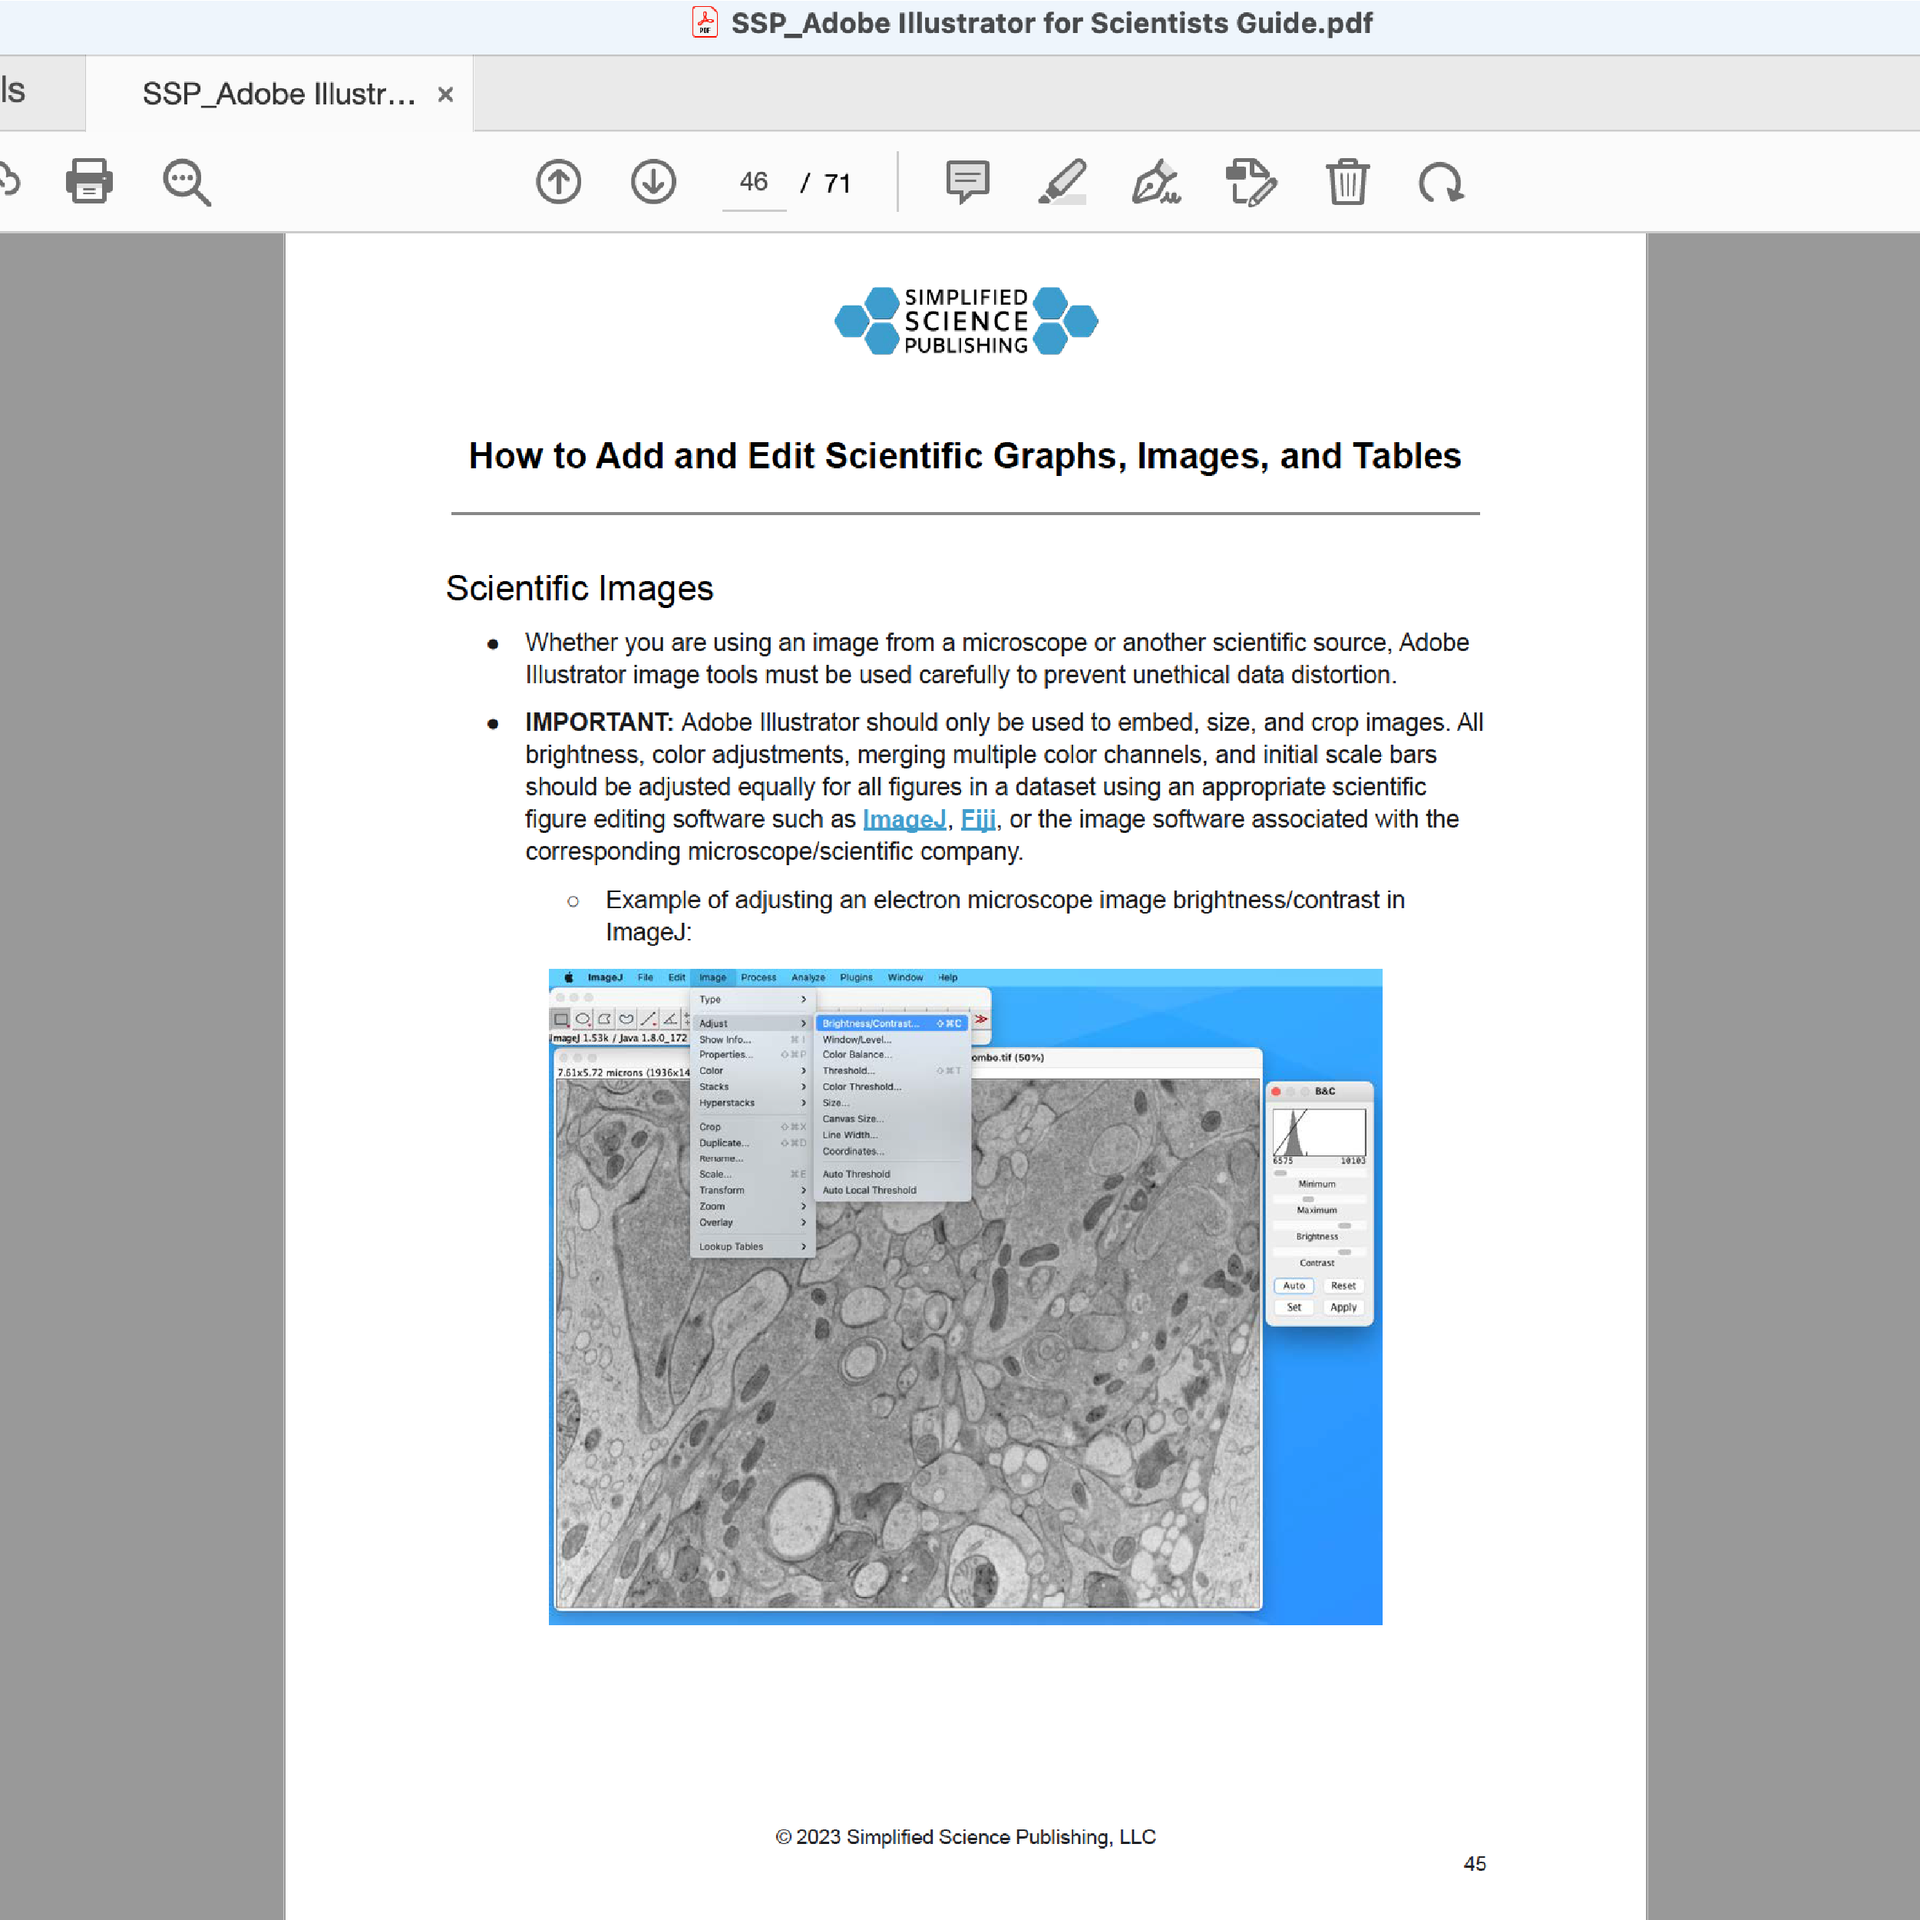Open the find text magnifier tool
The width and height of the screenshot is (1920, 1920).
(186, 182)
